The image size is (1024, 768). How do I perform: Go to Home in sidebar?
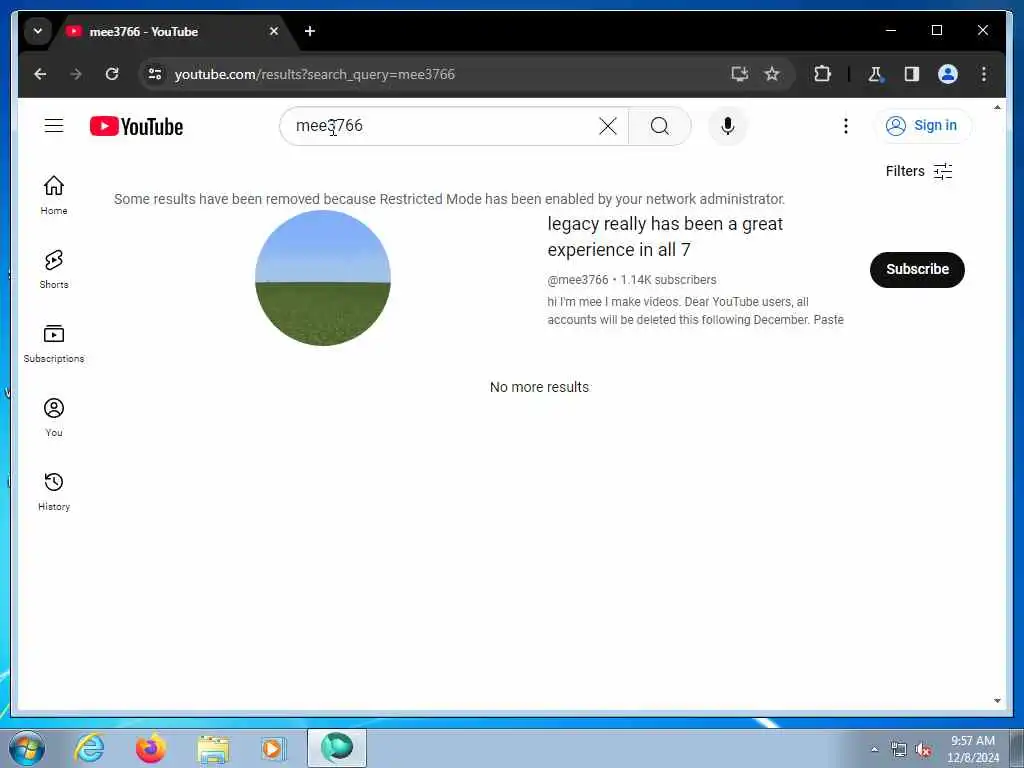(54, 195)
